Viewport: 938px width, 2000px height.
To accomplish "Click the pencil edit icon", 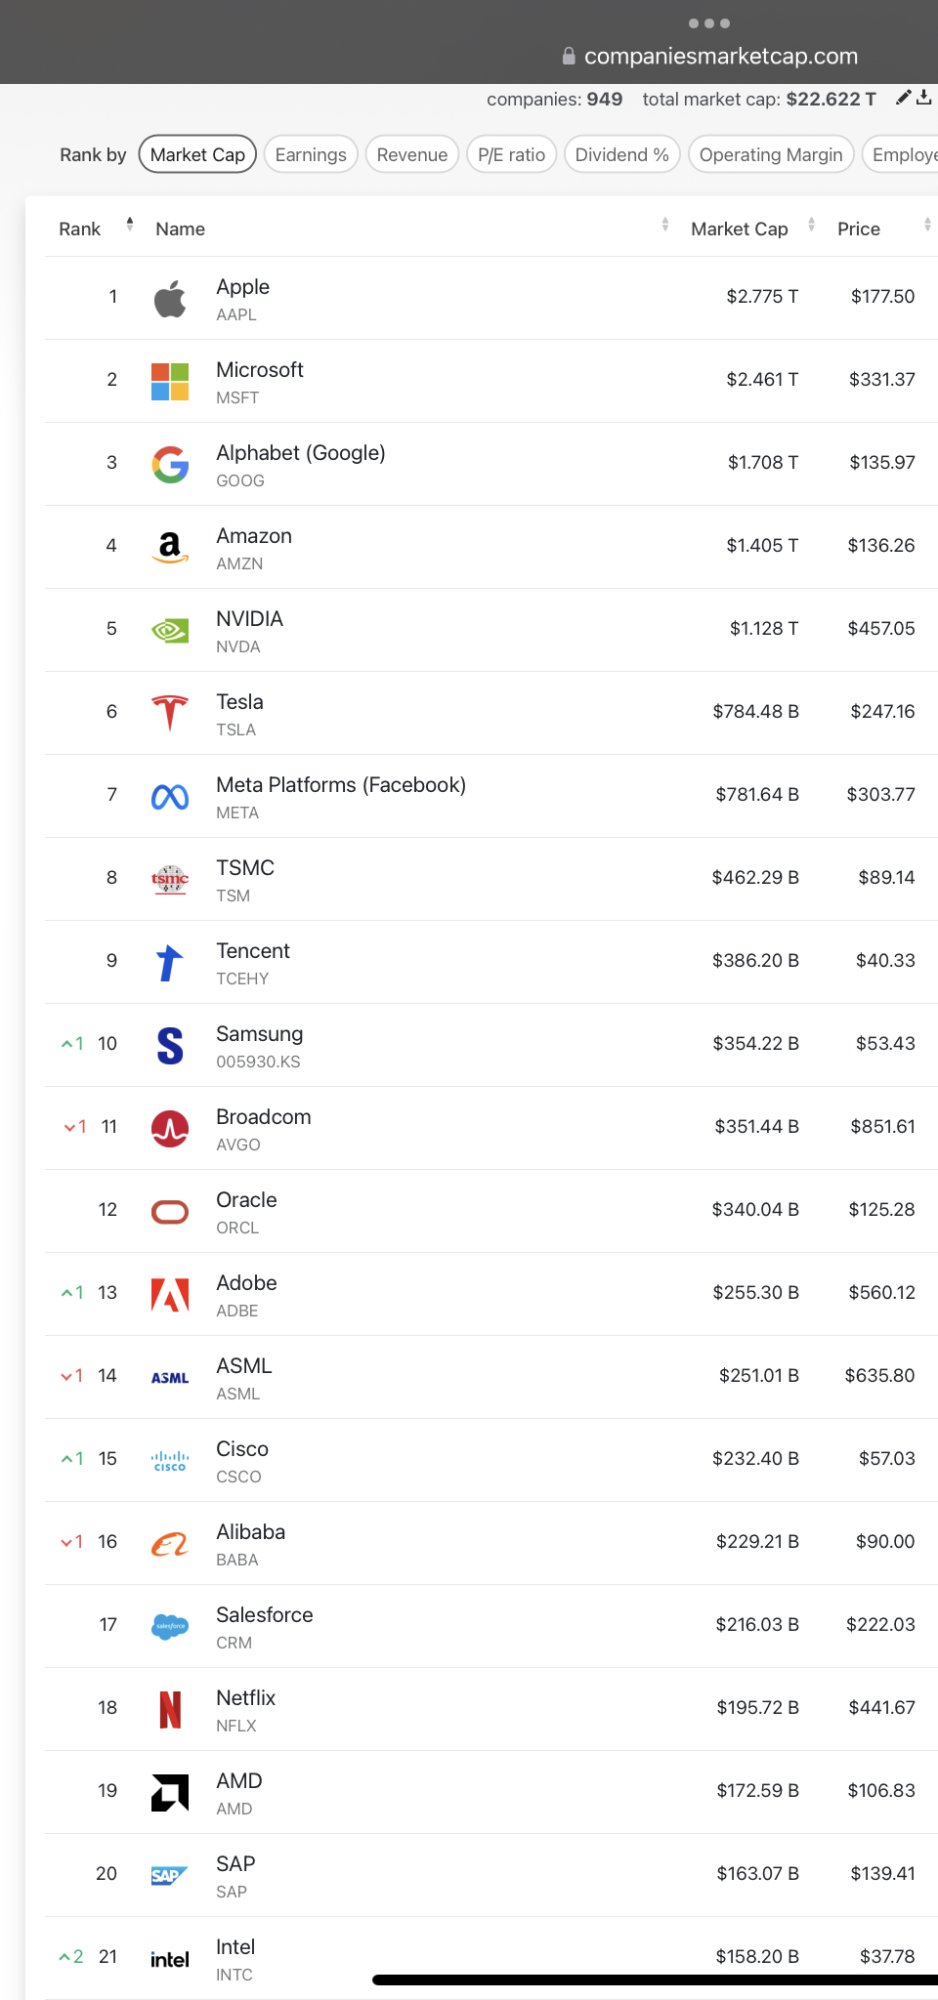I will 903,97.
